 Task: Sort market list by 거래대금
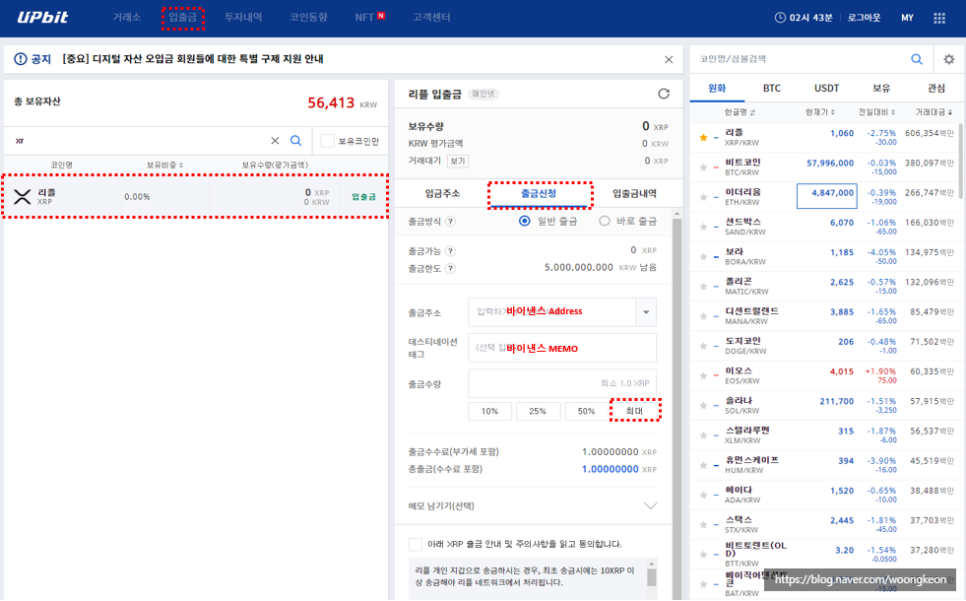point(933,112)
